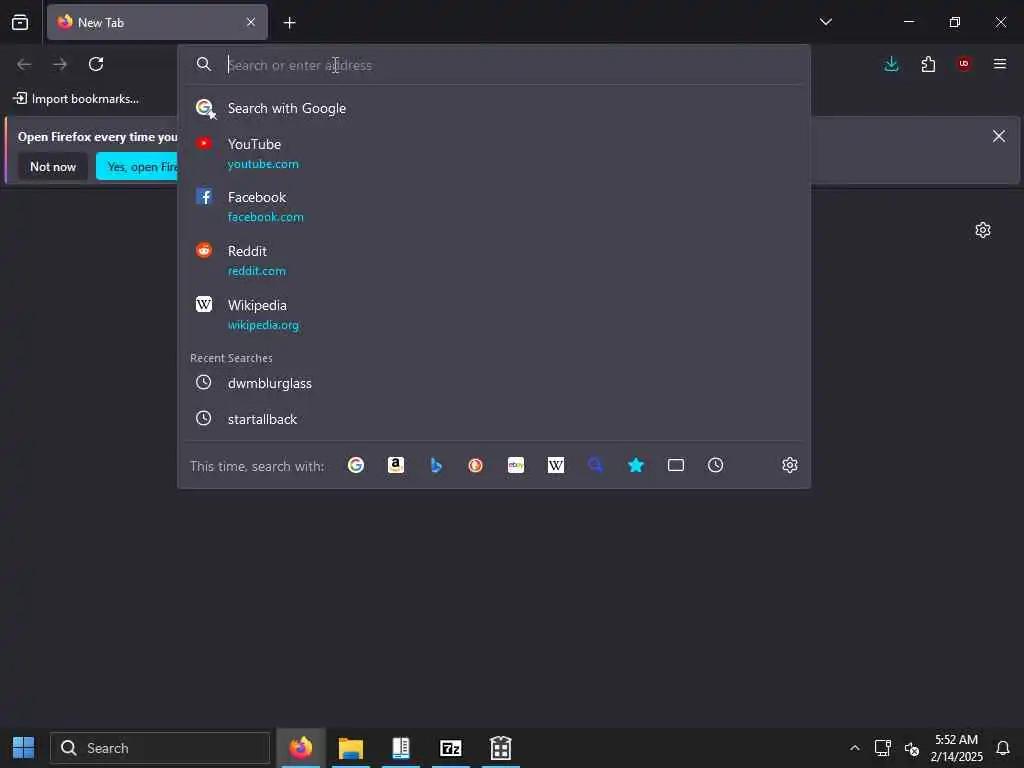Screen dimensions: 1024x768
Task: Search this time with Google icon
Action: pos(356,465)
